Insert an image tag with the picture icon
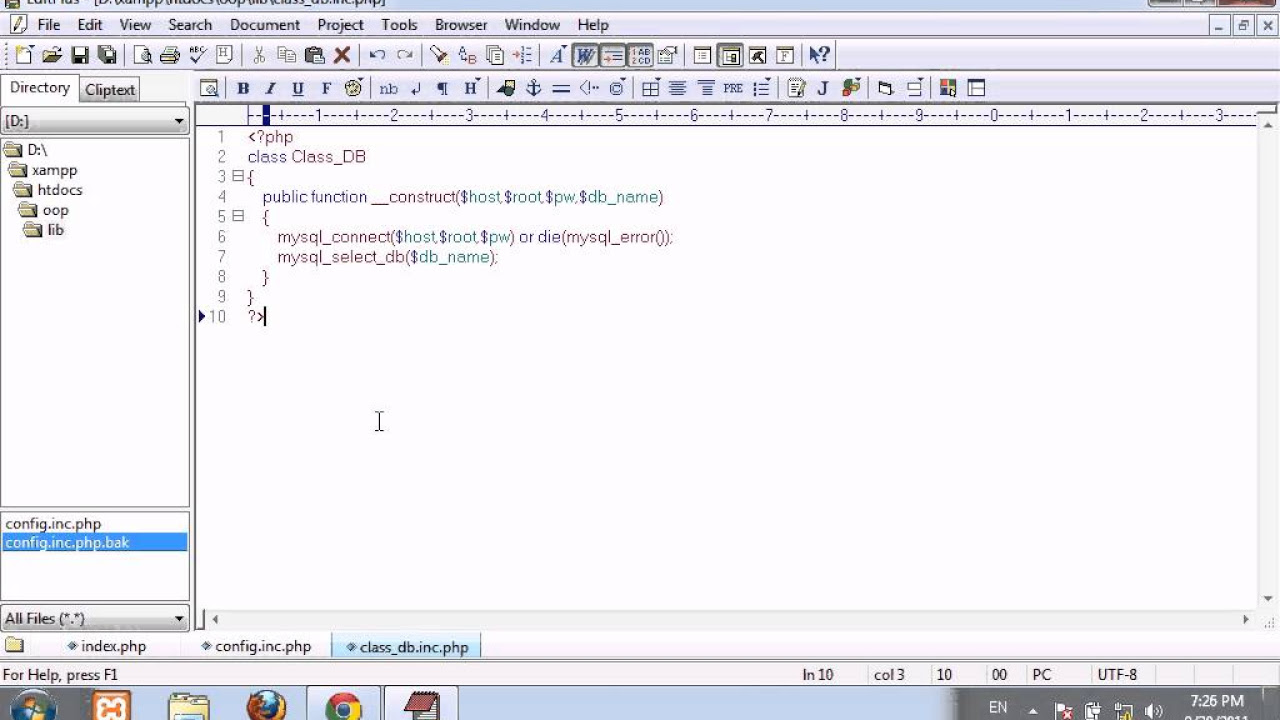 (506, 88)
